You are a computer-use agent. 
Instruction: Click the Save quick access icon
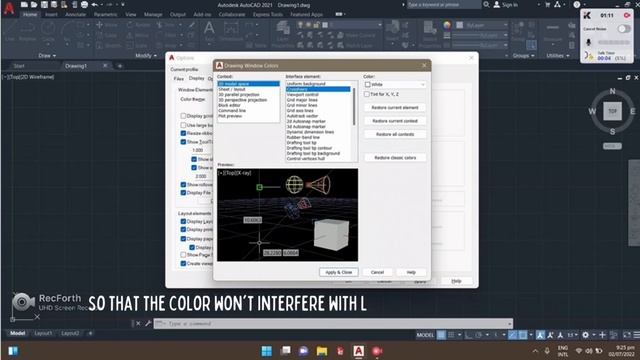tap(44, 4)
